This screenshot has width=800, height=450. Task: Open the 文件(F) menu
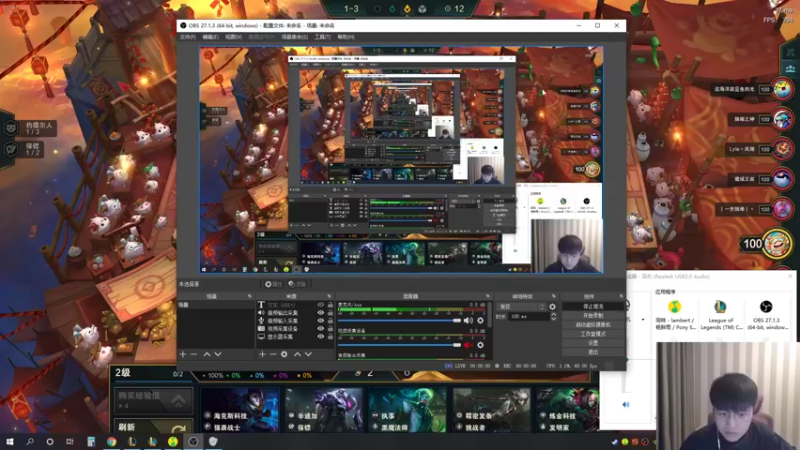coord(187,37)
